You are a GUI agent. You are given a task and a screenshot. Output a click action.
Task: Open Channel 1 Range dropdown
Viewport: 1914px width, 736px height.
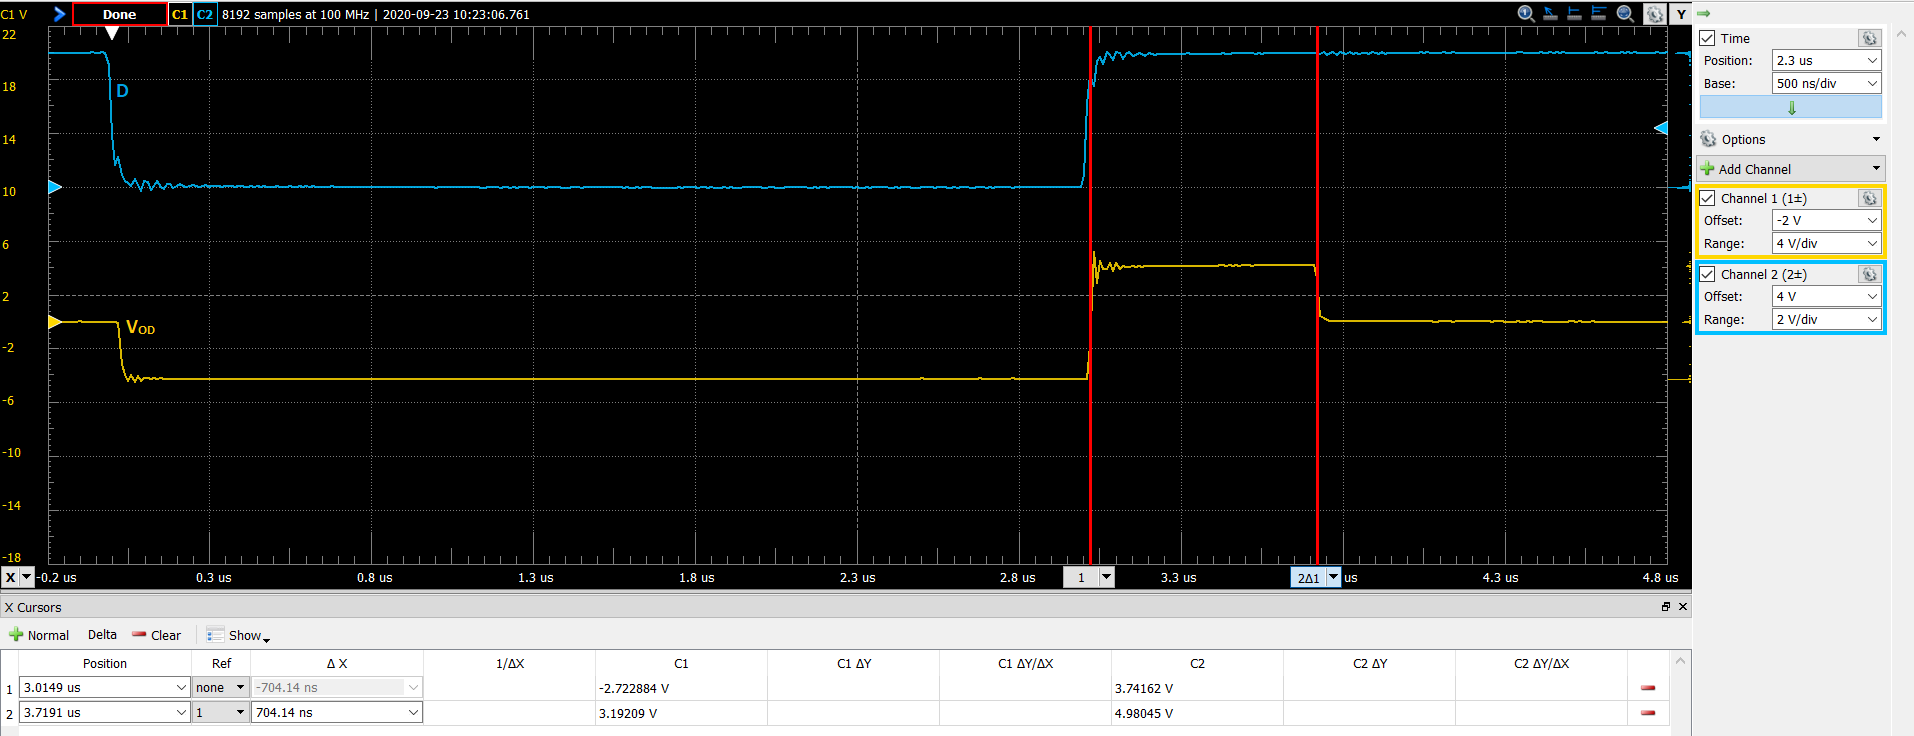pos(1873,244)
